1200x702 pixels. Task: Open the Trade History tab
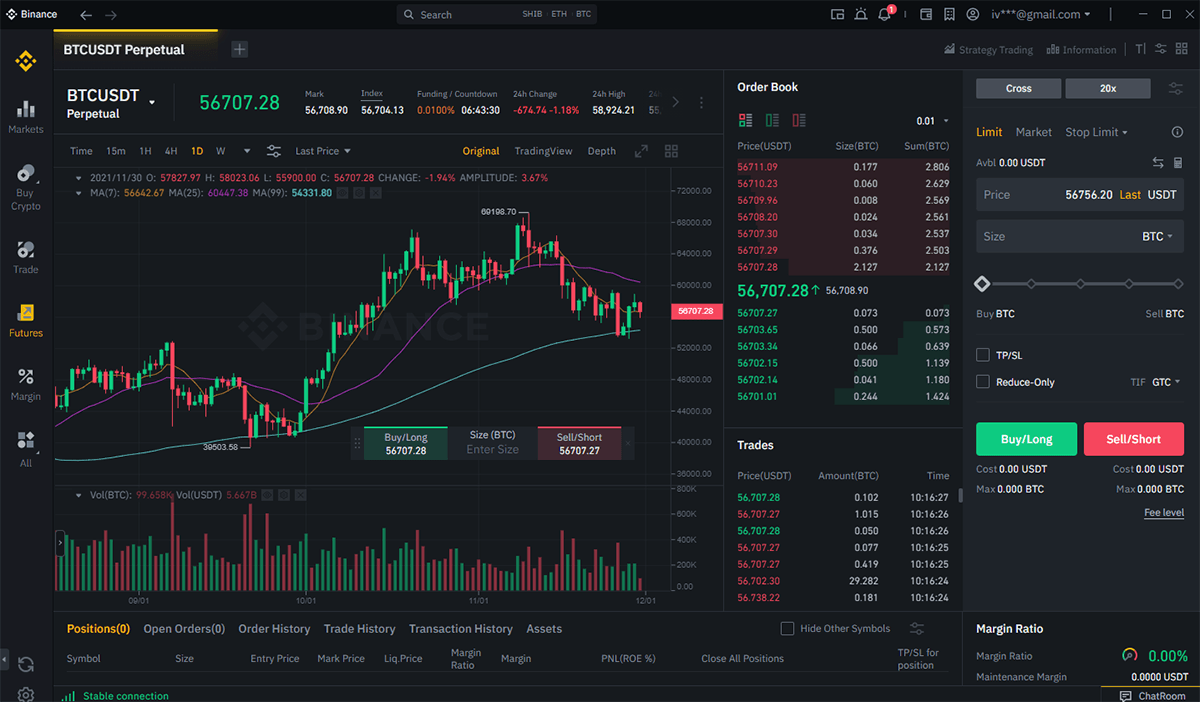pyautogui.click(x=359, y=629)
